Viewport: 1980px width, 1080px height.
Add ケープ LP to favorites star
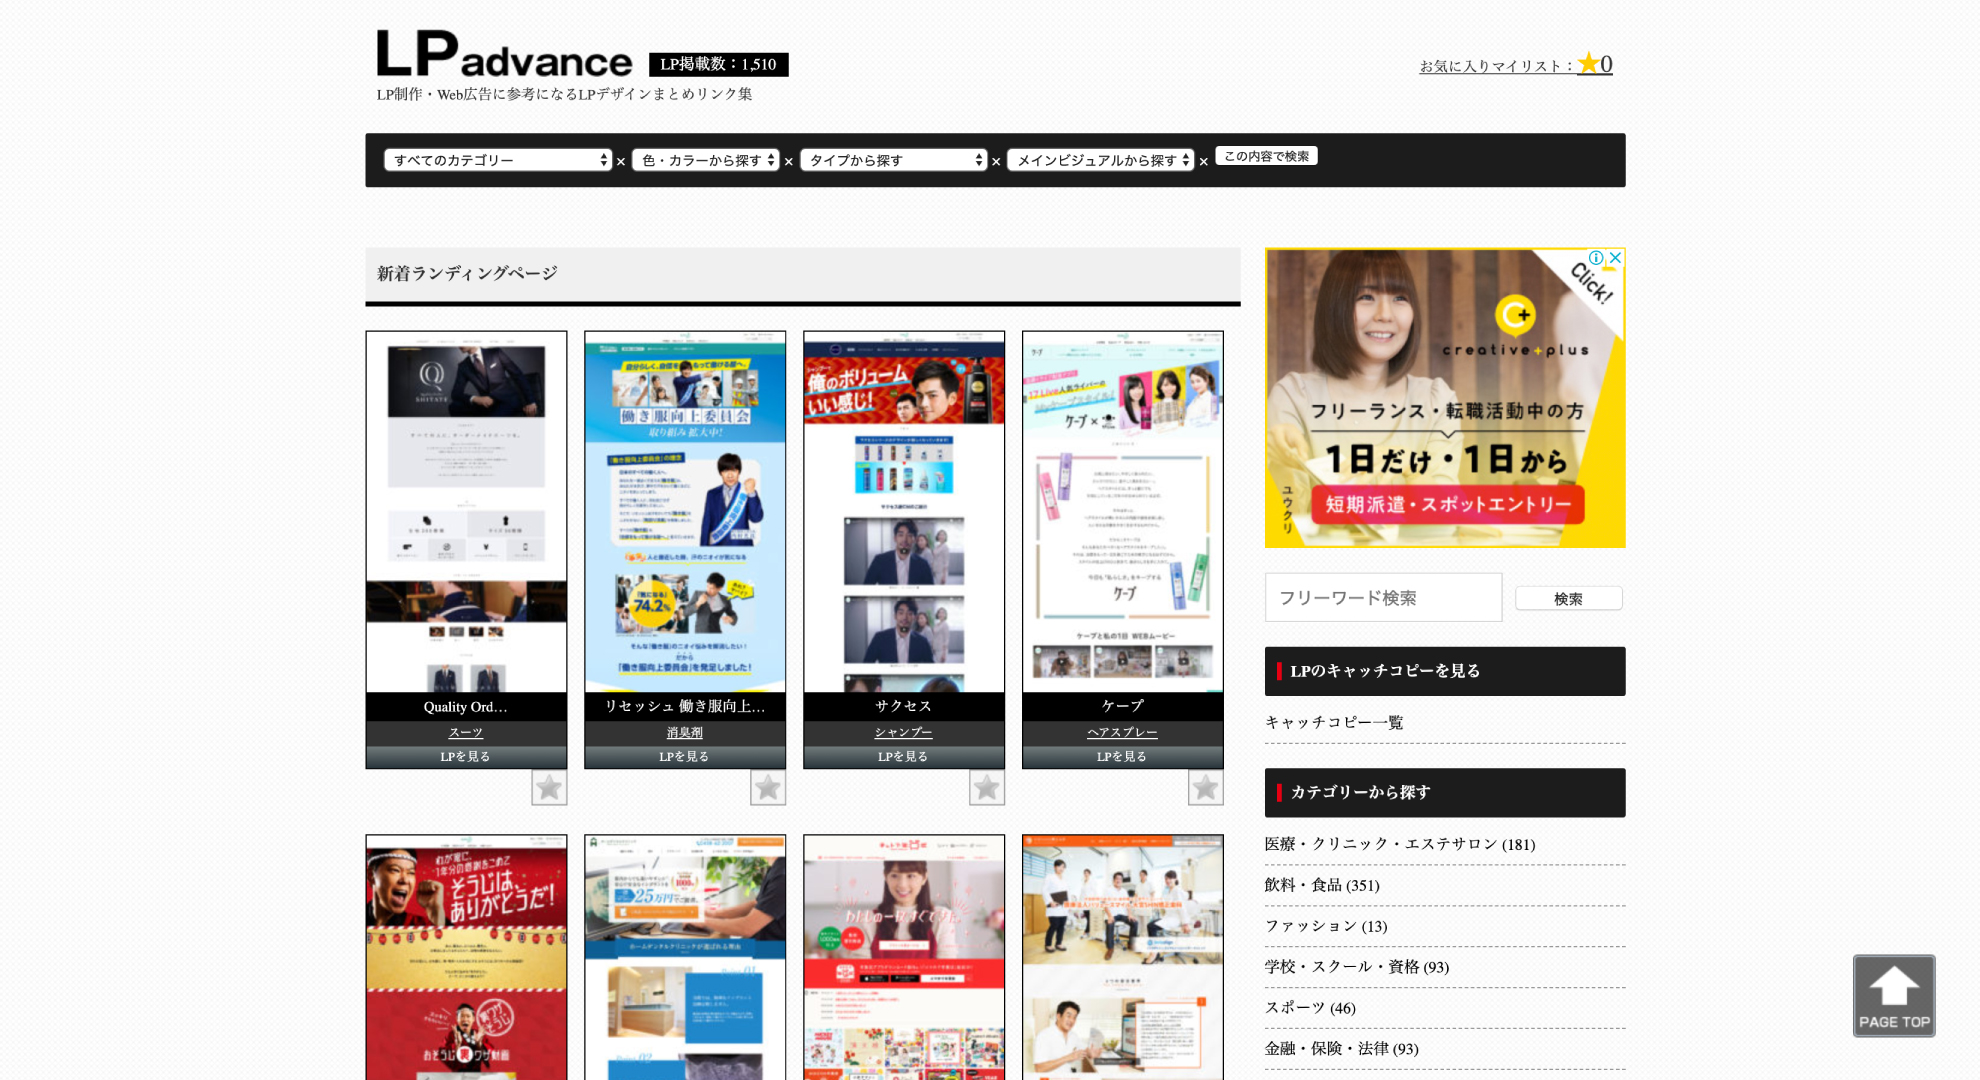(1205, 788)
